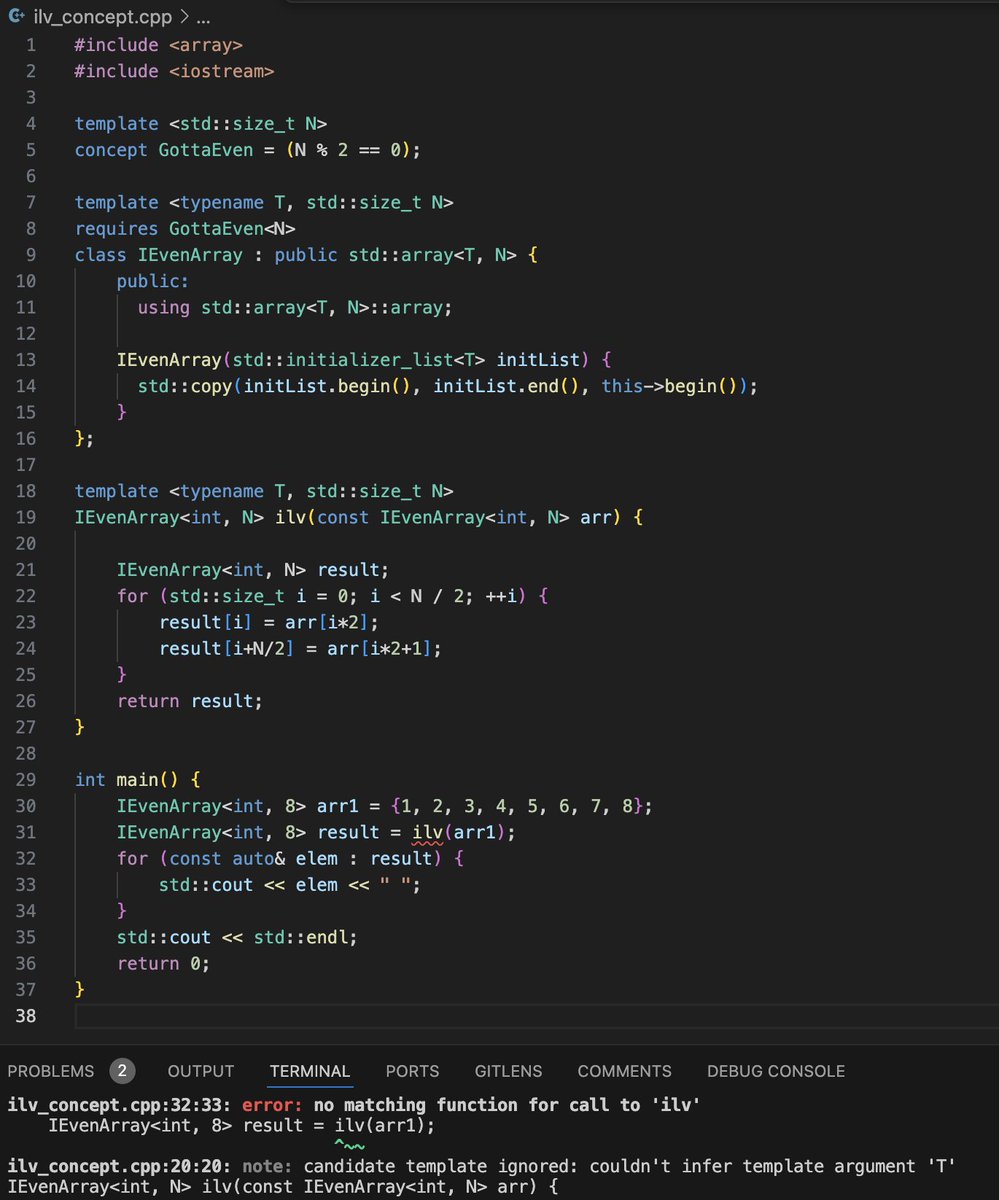The width and height of the screenshot is (999, 1200).
Task: Select the TERMINAL panel tab
Action: click(310, 1071)
